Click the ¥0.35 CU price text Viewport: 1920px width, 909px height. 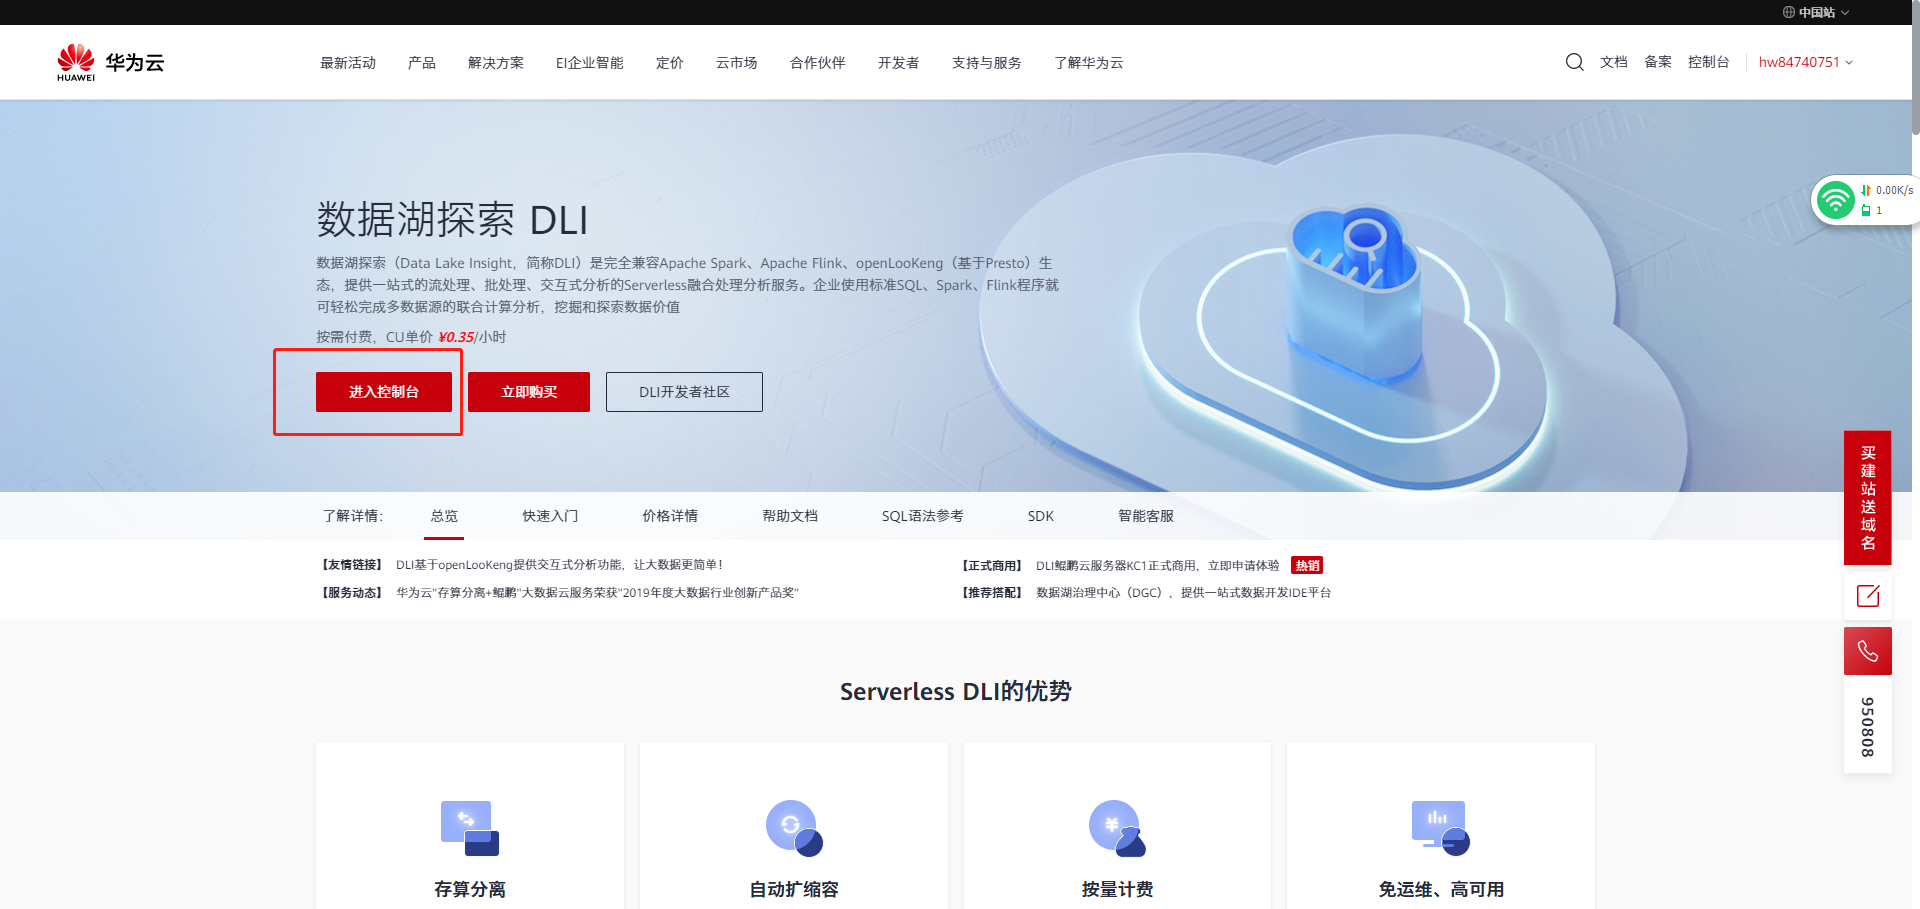456,337
